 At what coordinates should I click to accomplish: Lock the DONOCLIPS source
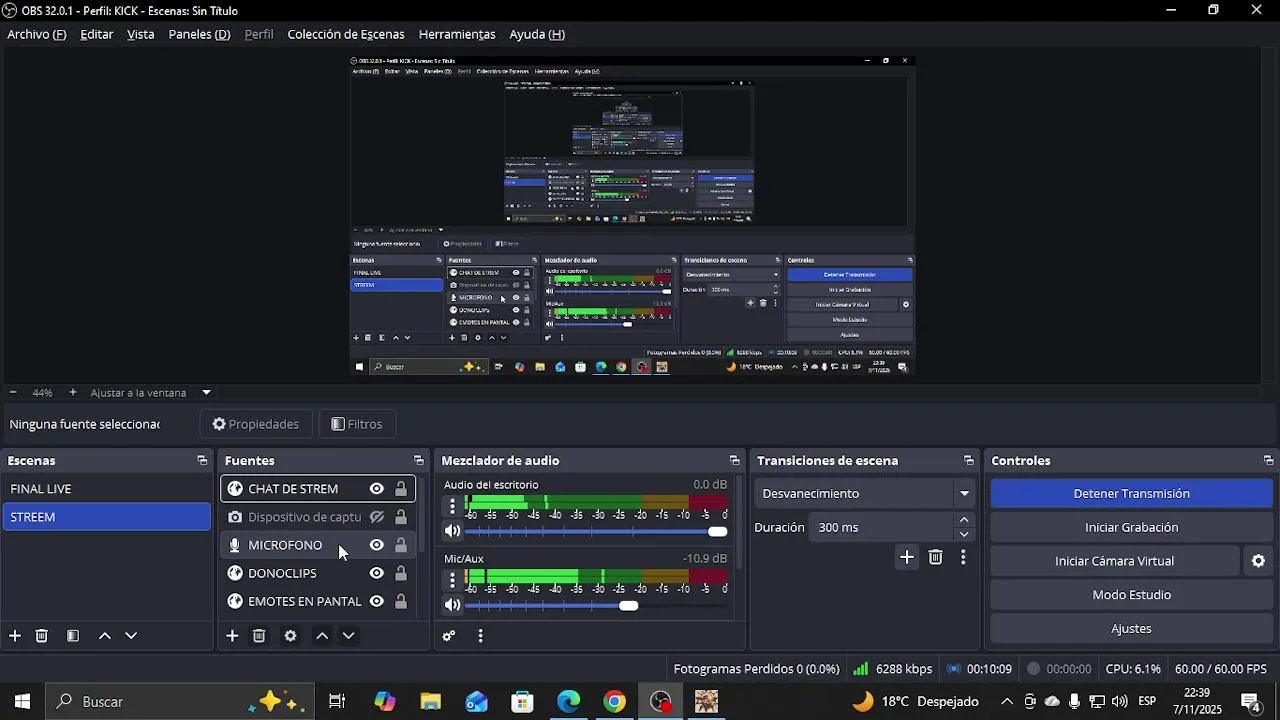(401, 573)
